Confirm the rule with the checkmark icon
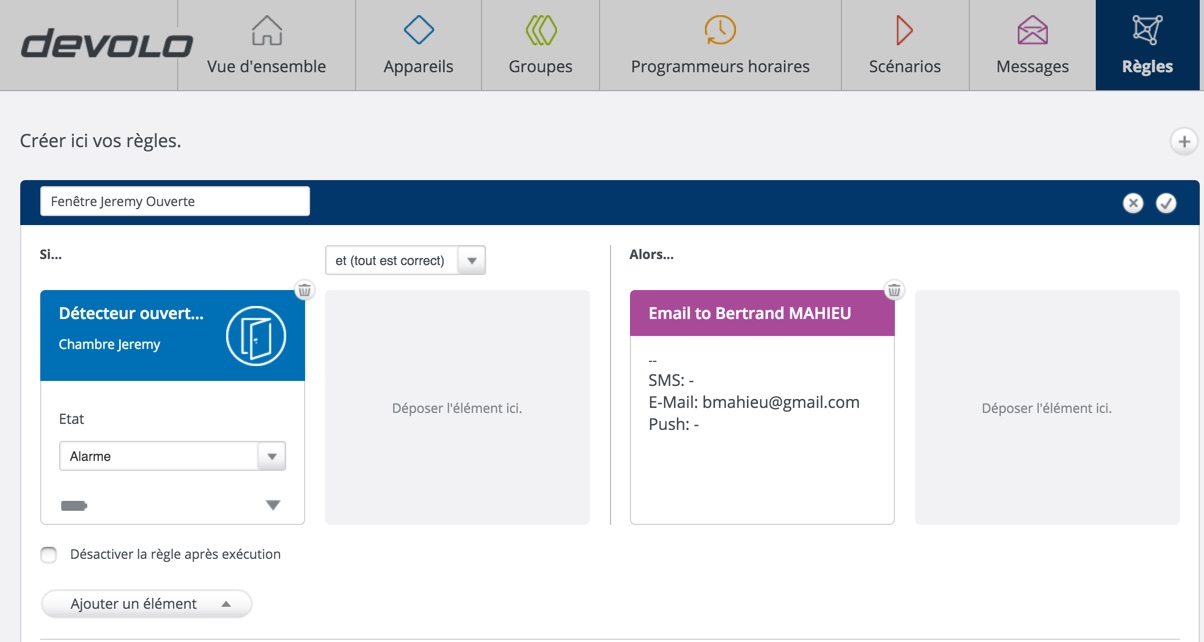The width and height of the screenshot is (1204, 642). click(1166, 203)
